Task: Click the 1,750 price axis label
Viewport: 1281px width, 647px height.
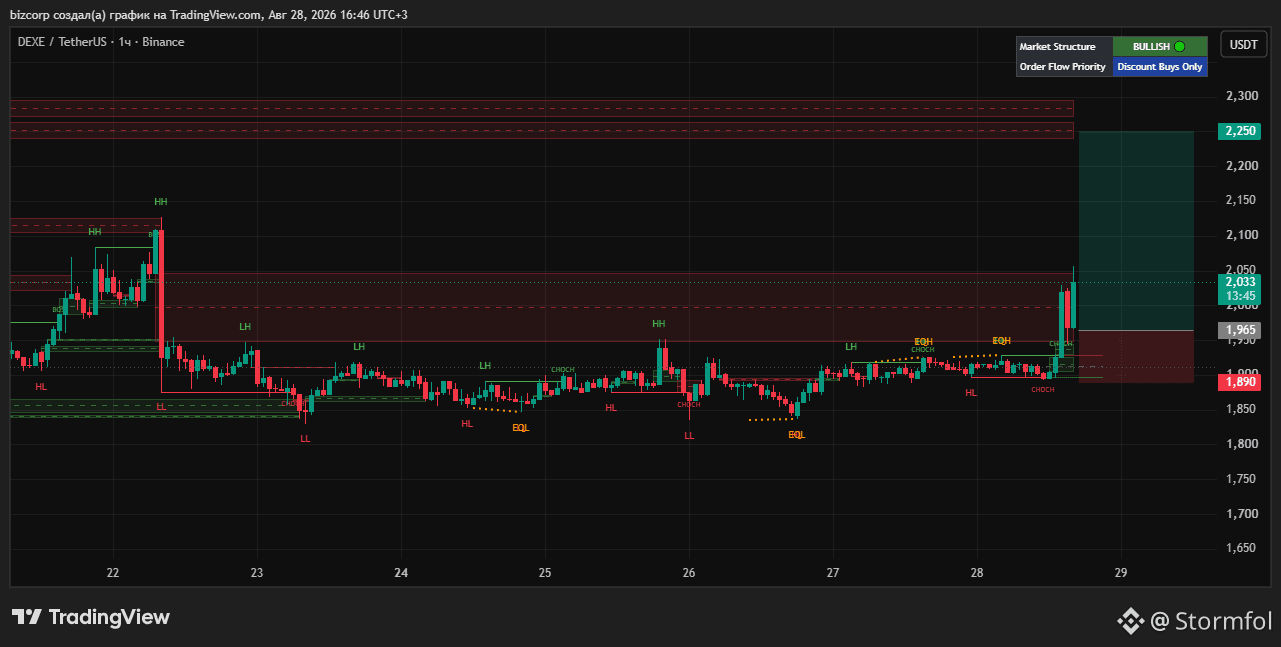Action: point(1241,479)
